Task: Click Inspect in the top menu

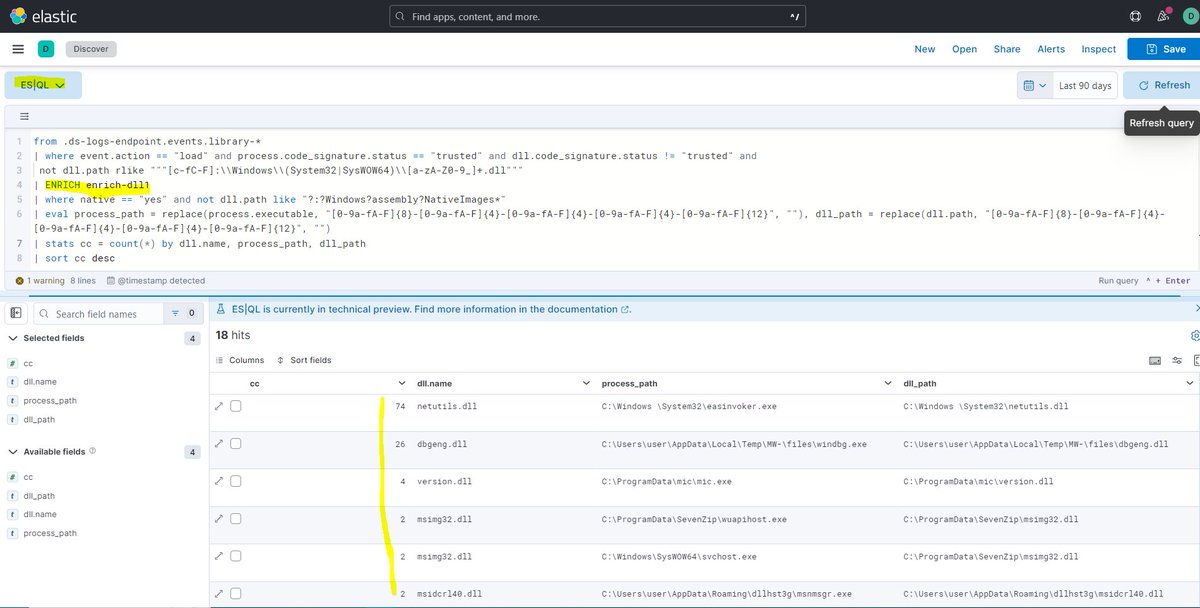Action: [x=1098, y=49]
